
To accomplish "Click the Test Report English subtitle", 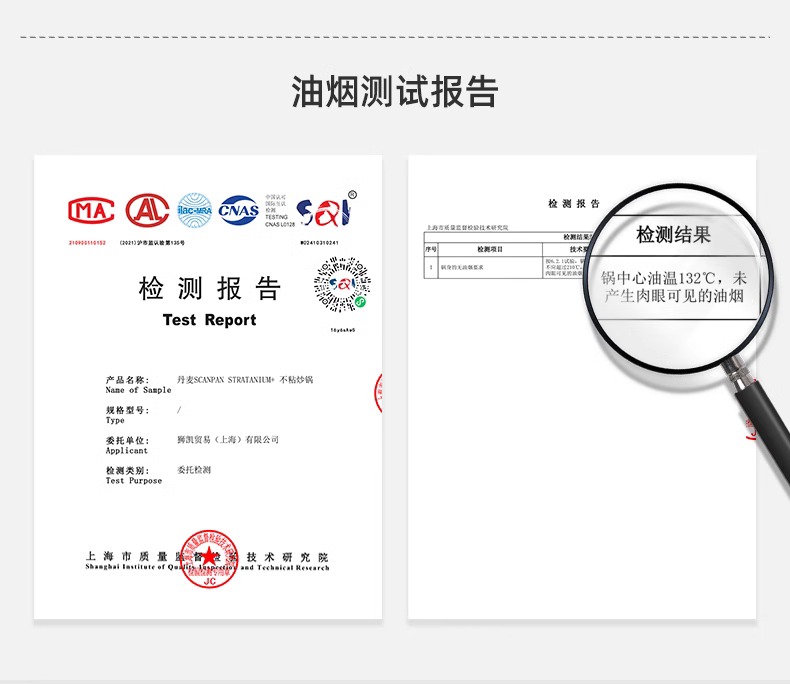I will pos(210,320).
